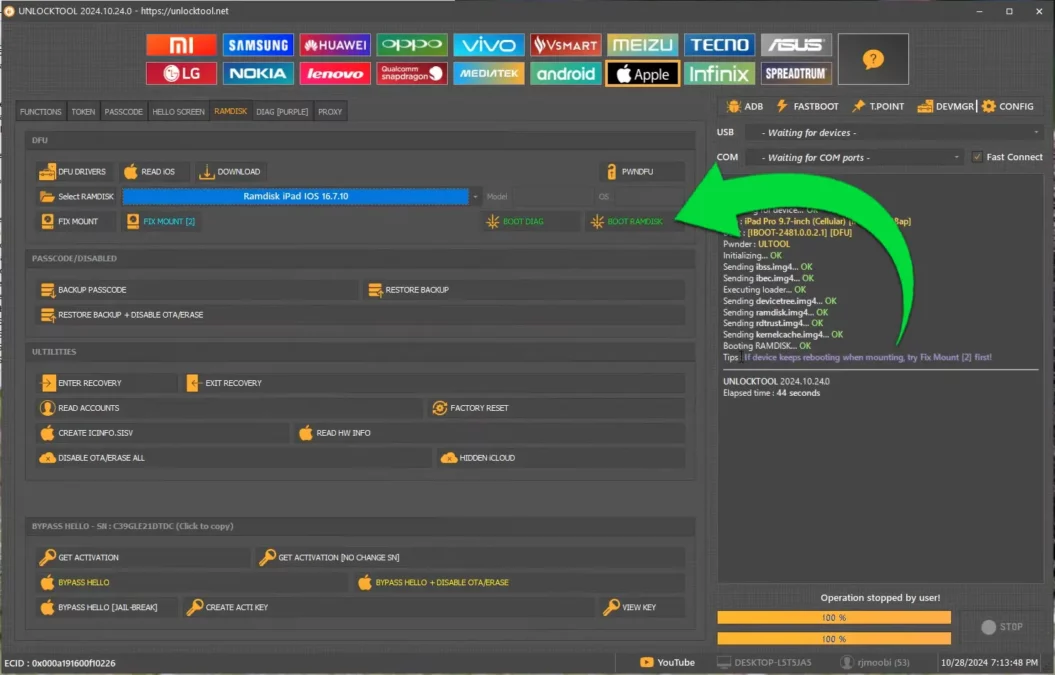This screenshot has height=675, width=1055.
Task: Open the YouTube link in status bar
Action: click(x=667, y=662)
